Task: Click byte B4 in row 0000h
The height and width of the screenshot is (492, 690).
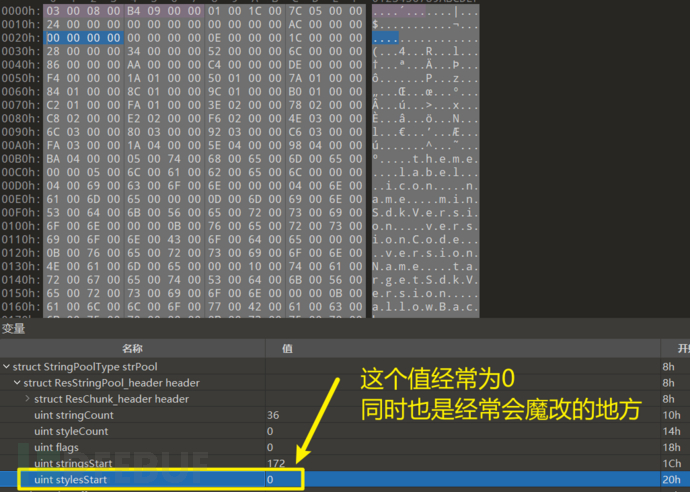Action: 134,11
